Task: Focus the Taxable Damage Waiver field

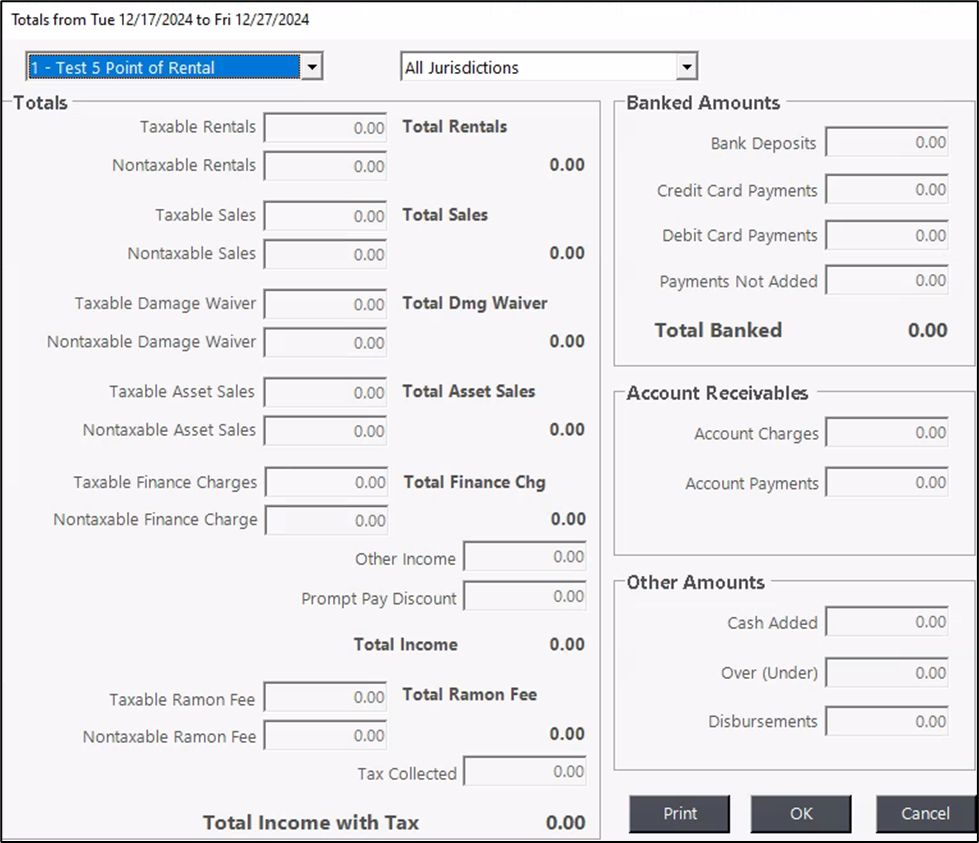Action: 326,304
